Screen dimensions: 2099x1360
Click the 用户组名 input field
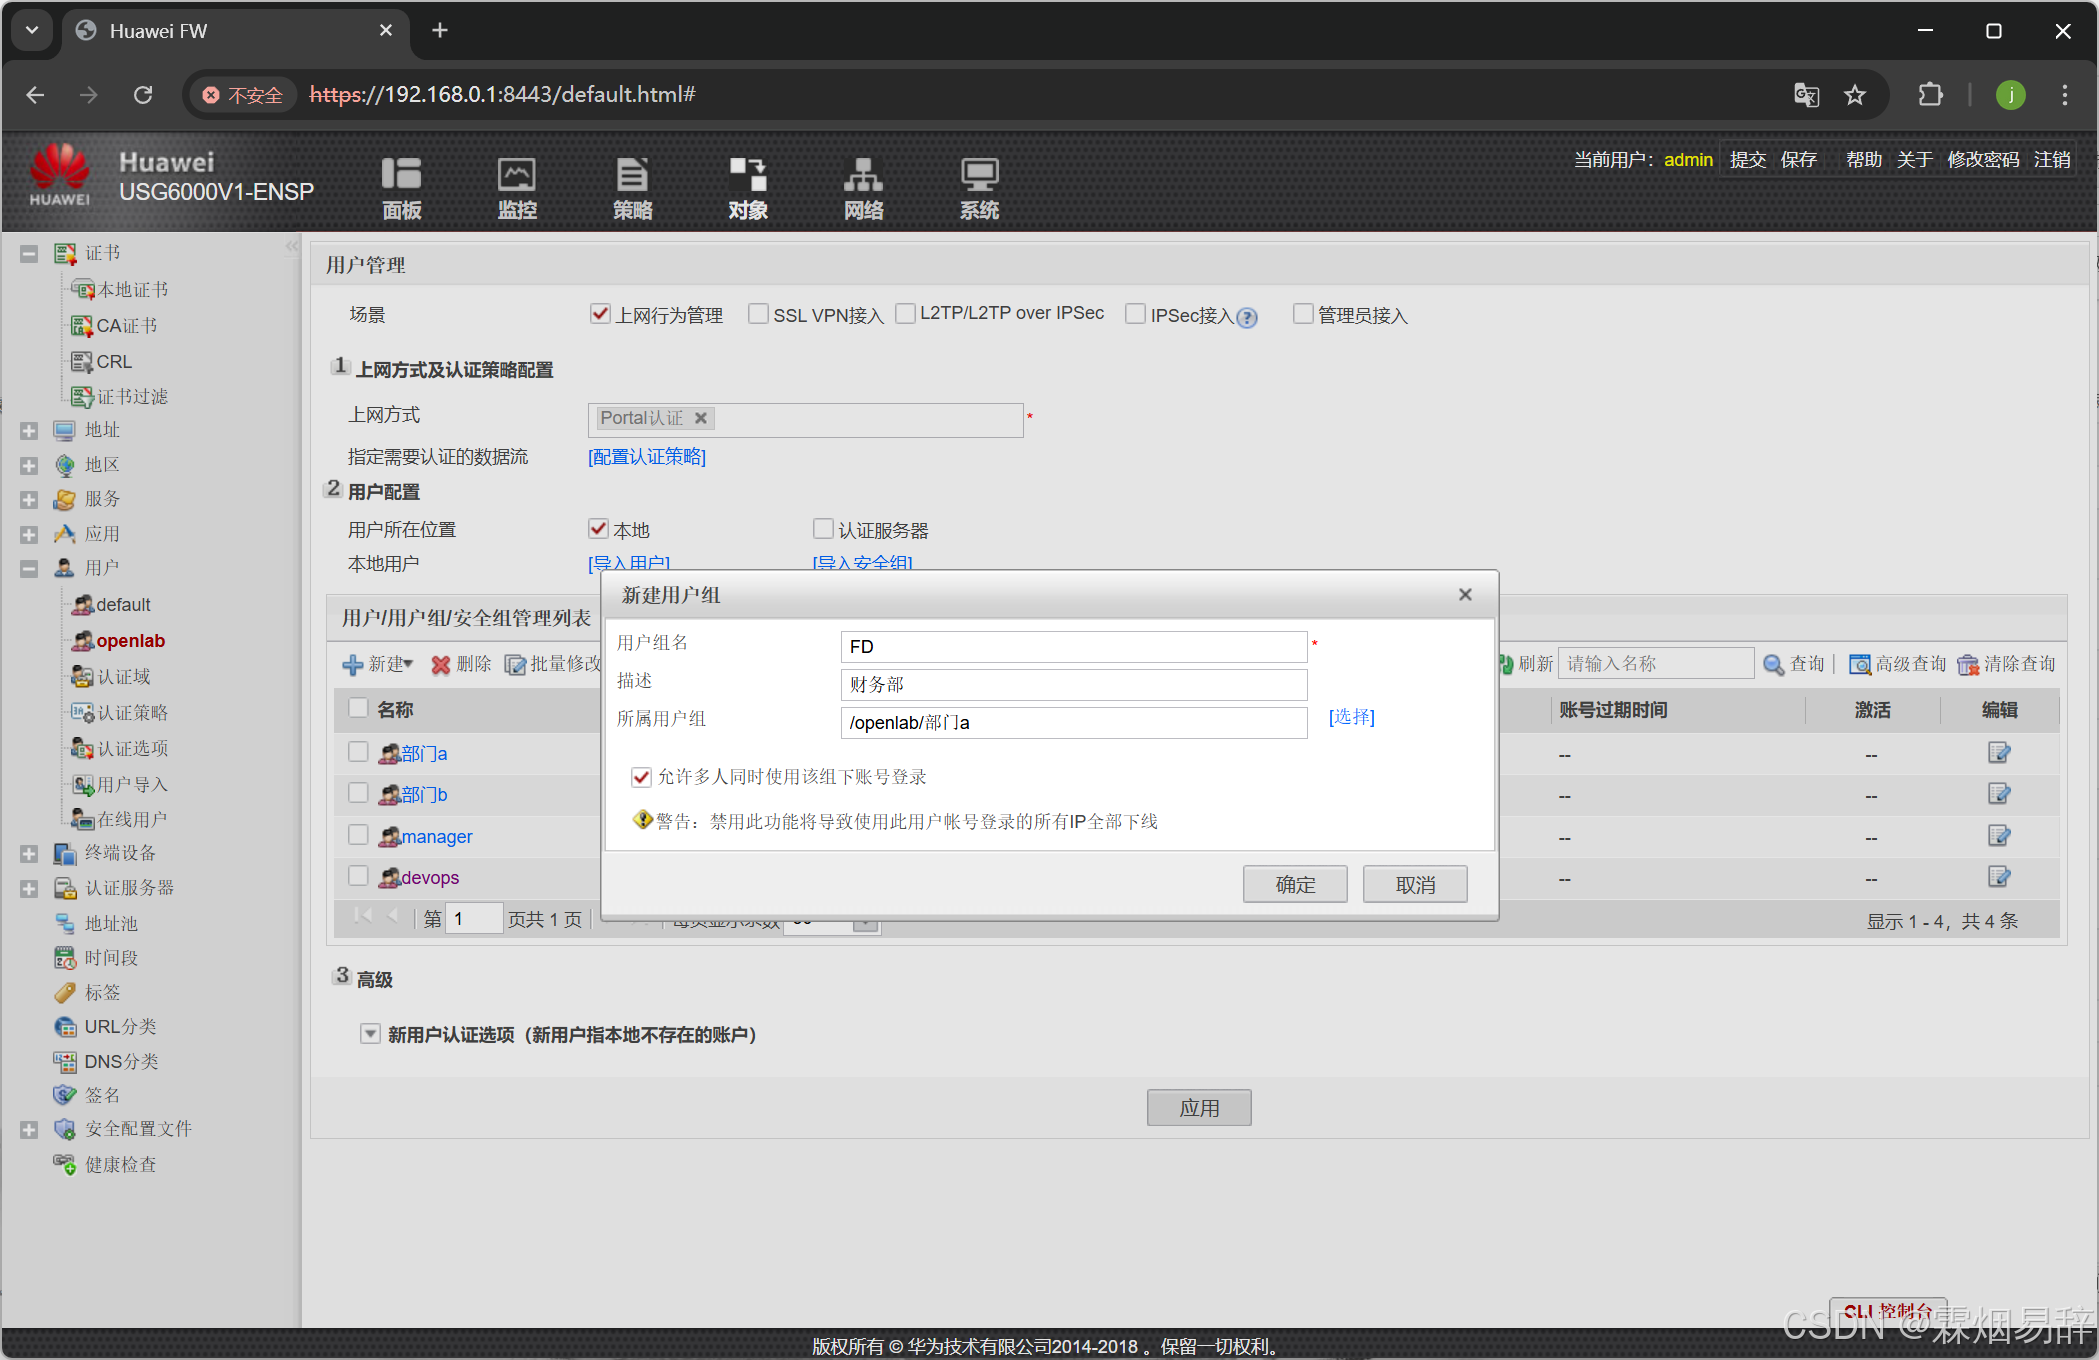tap(1073, 647)
